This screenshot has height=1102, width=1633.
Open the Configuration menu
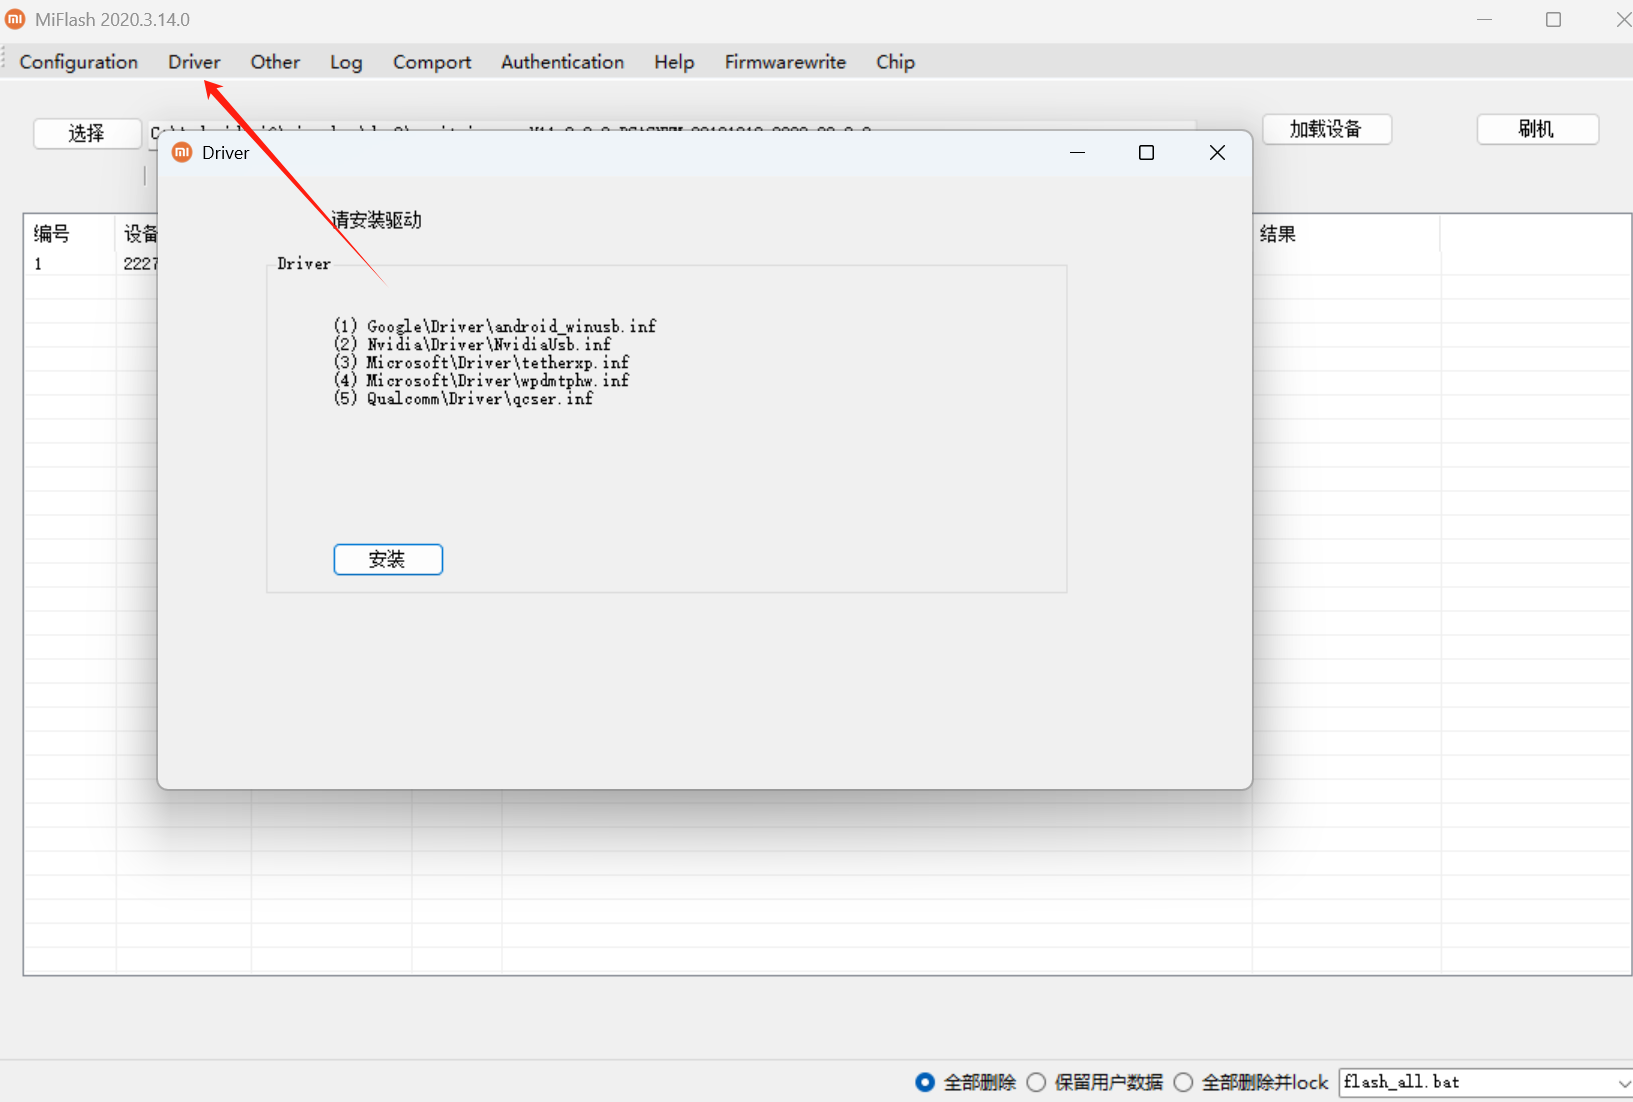click(79, 62)
